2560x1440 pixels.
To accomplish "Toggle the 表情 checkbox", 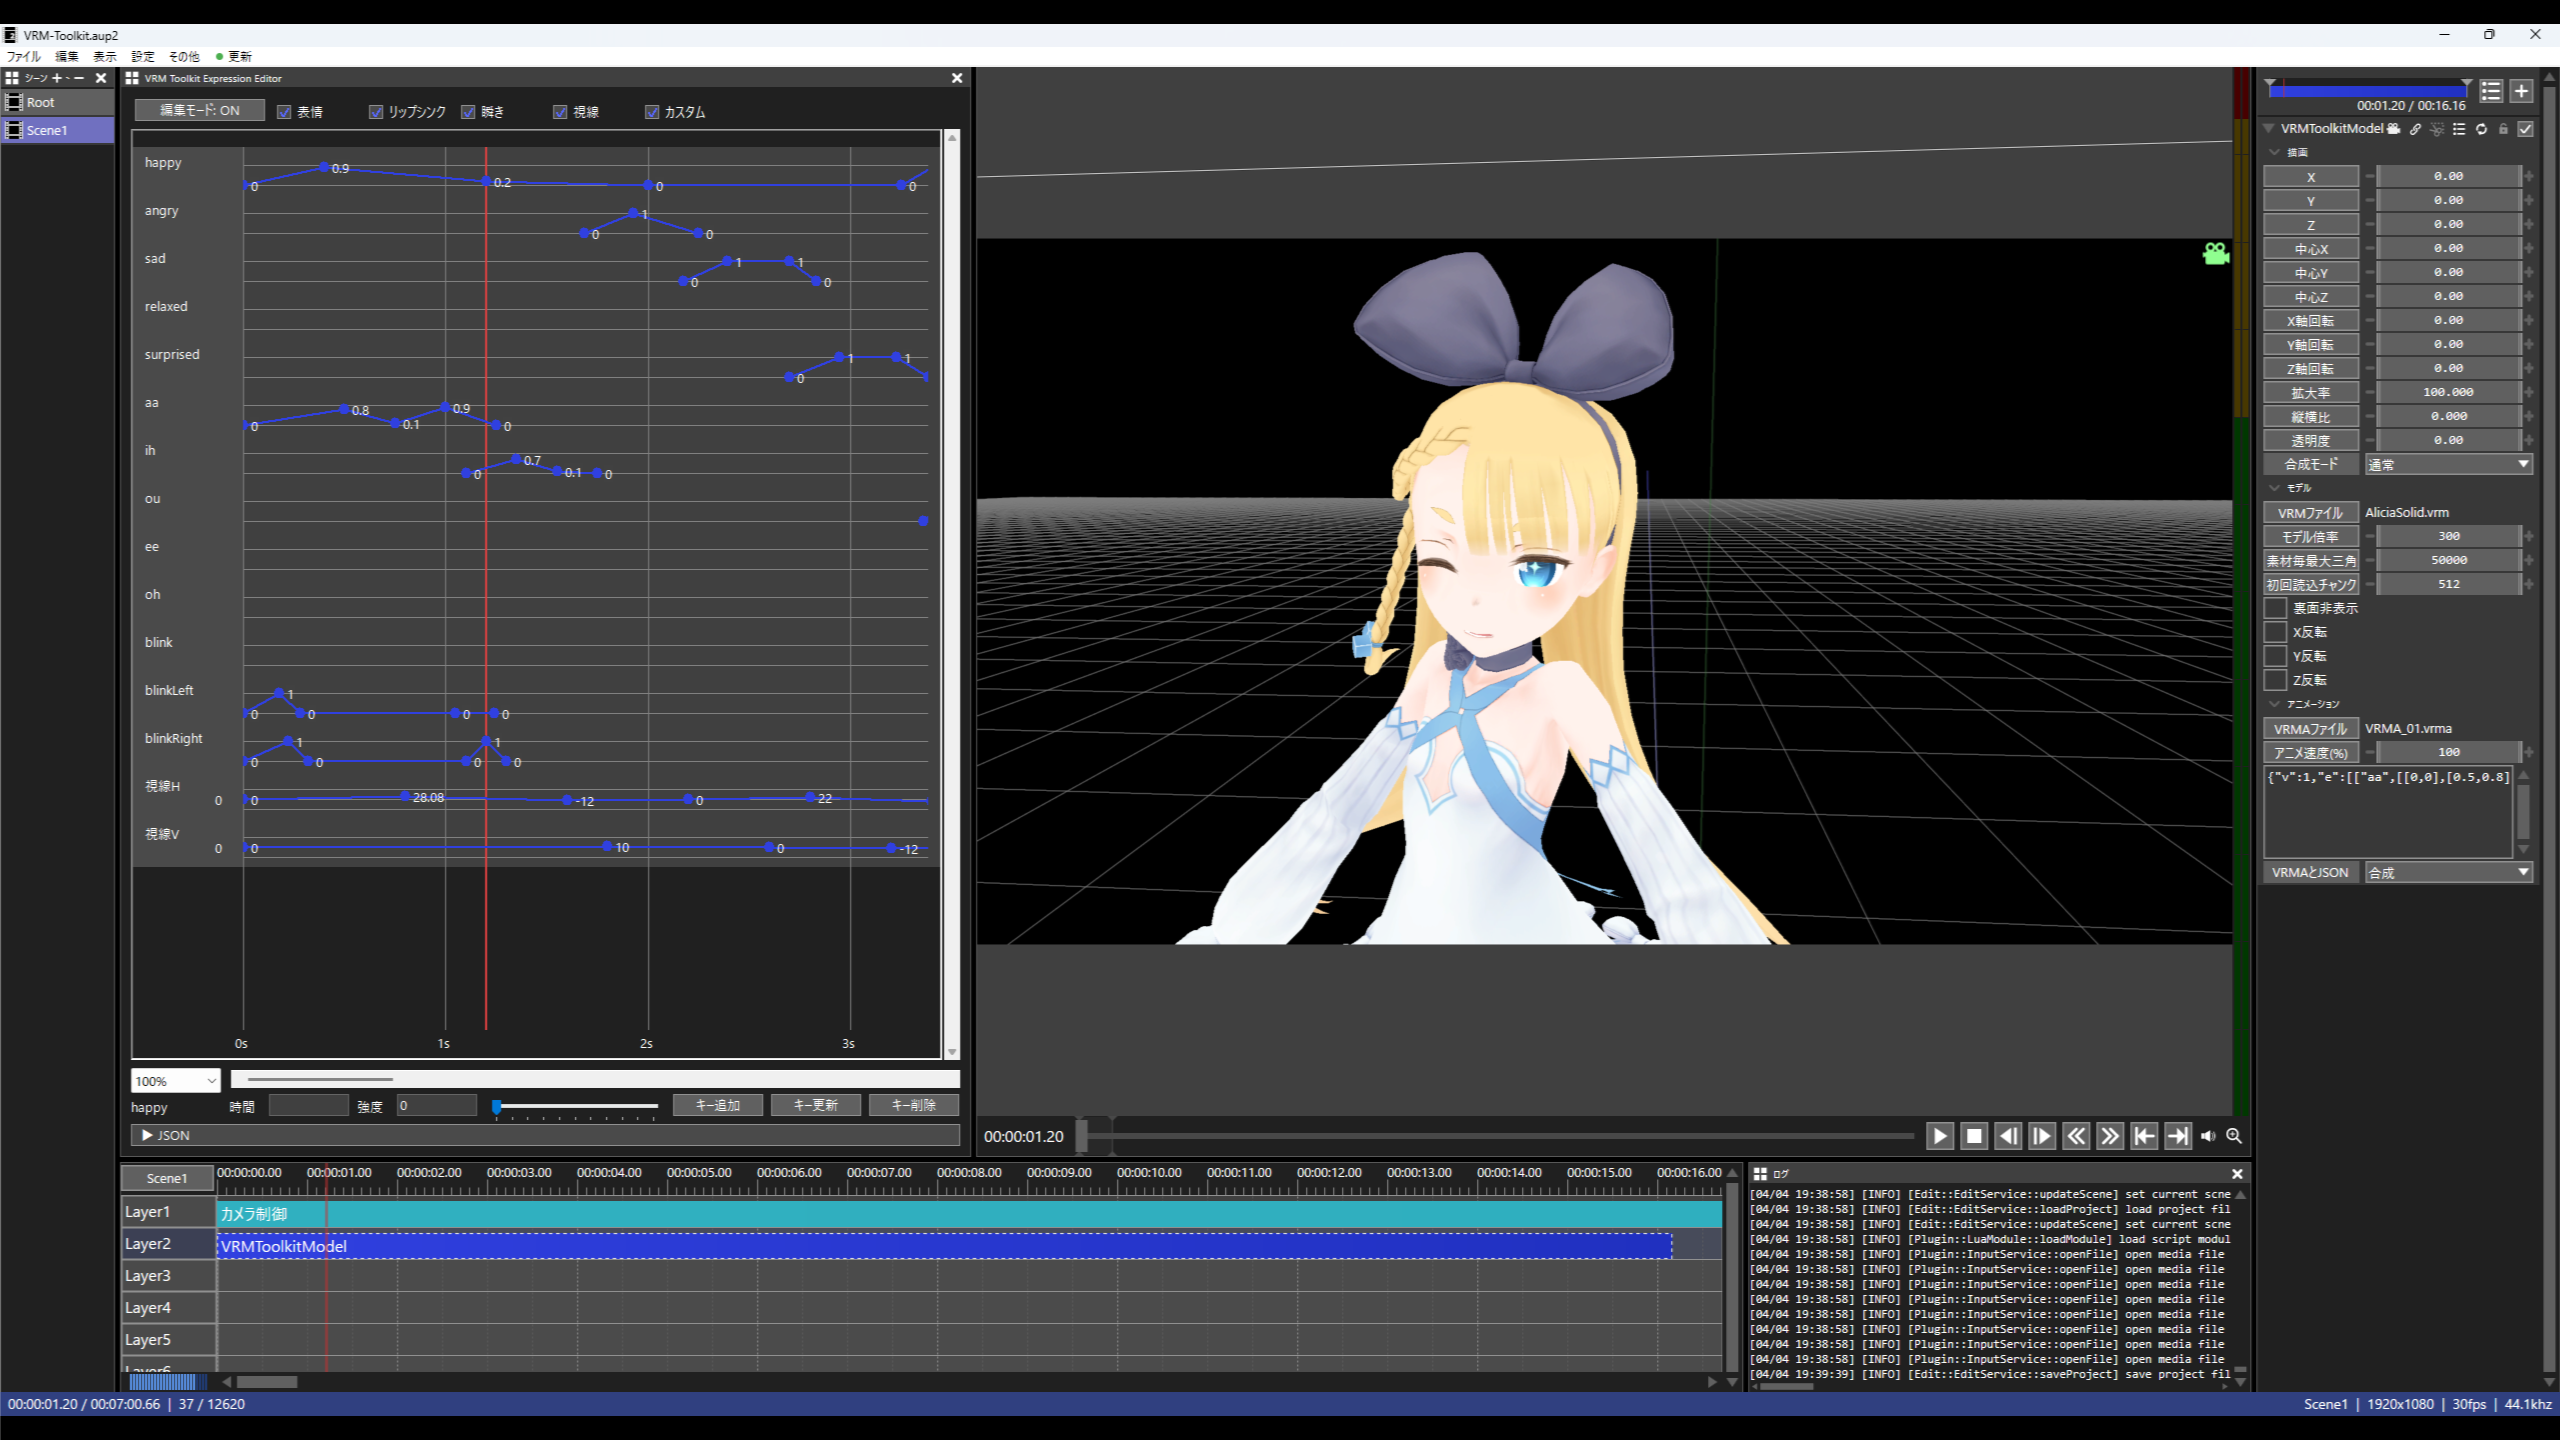I will (284, 112).
